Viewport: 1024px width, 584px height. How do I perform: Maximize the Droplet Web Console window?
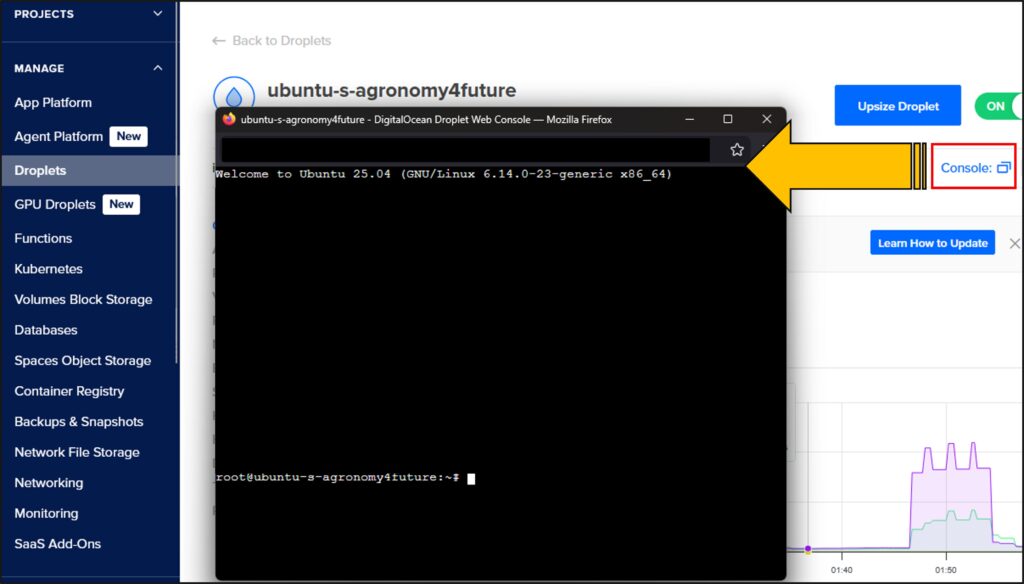click(x=728, y=119)
